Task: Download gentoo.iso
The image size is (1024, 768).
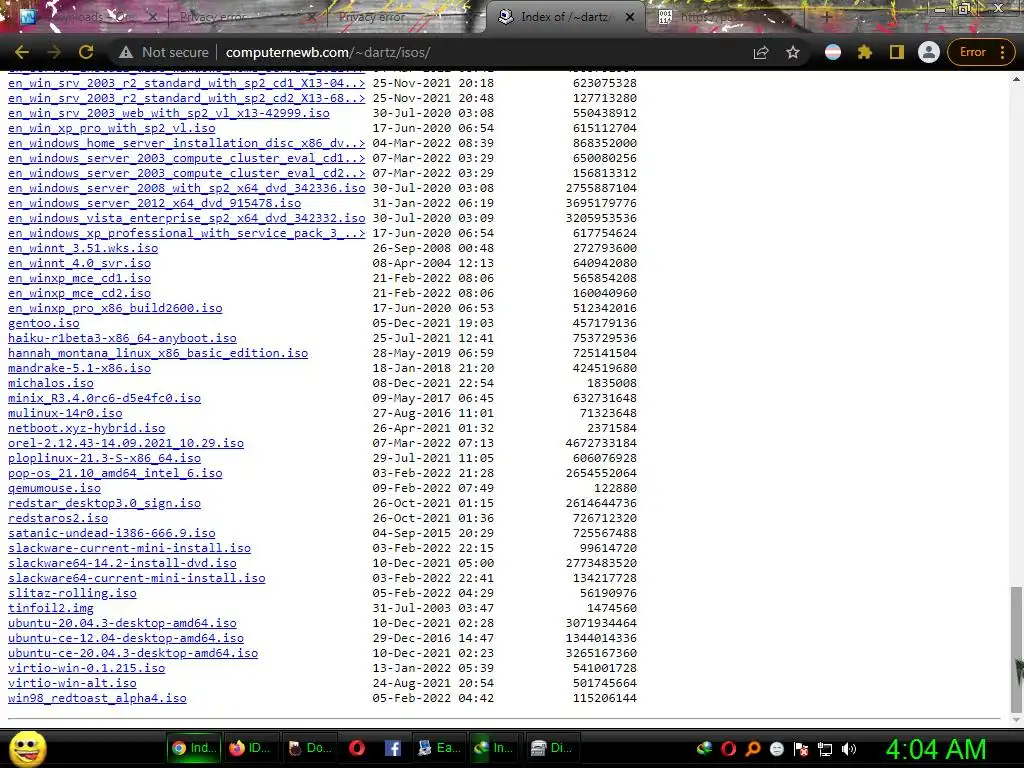Action: coord(44,323)
